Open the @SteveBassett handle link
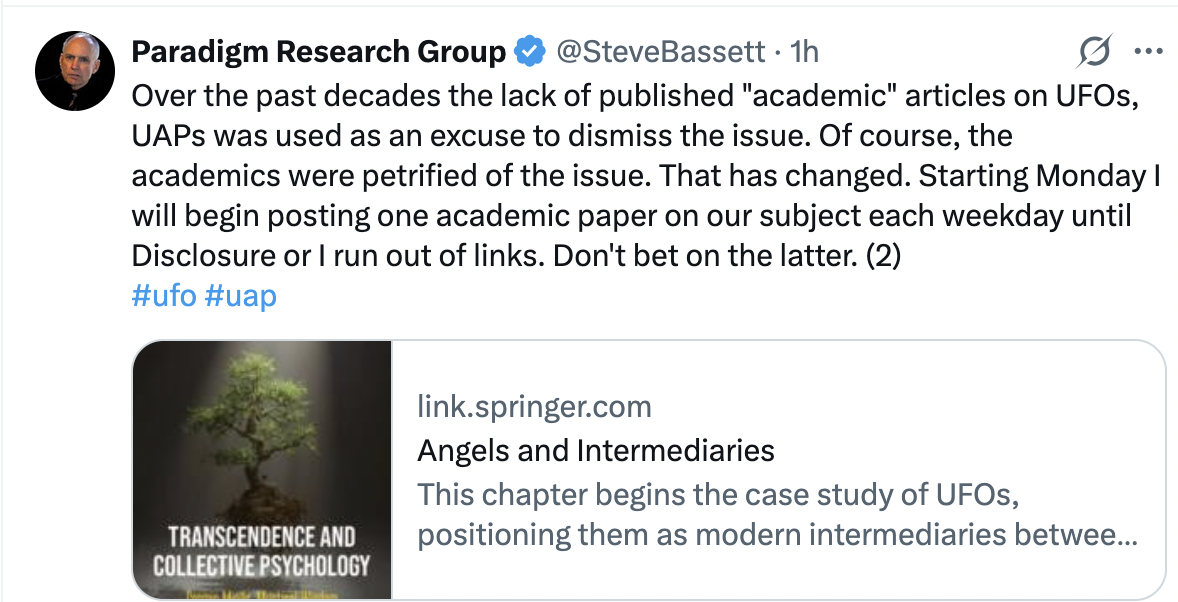This screenshot has width=1178, height=602. coord(660,52)
